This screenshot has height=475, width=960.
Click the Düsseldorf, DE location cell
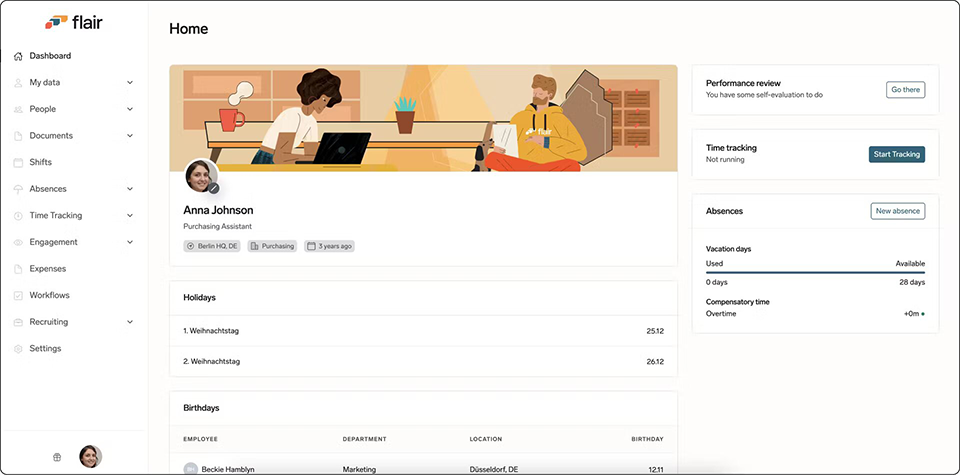tap(493, 469)
